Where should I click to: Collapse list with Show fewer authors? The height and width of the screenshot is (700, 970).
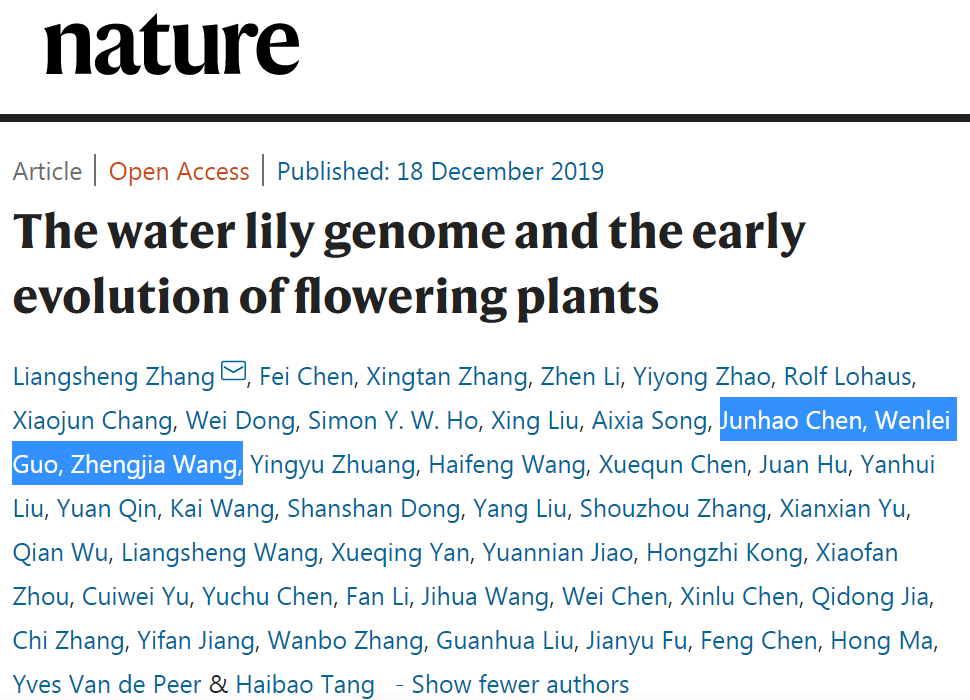pyautogui.click(x=520, y=685)
